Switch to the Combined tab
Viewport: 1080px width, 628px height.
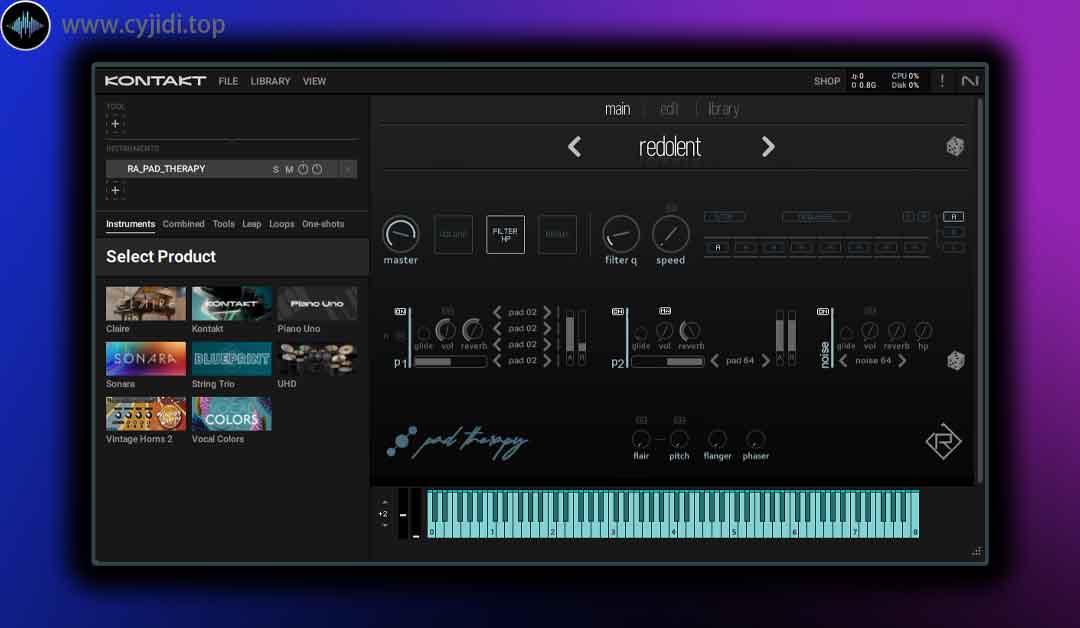[x=183, y=224]
